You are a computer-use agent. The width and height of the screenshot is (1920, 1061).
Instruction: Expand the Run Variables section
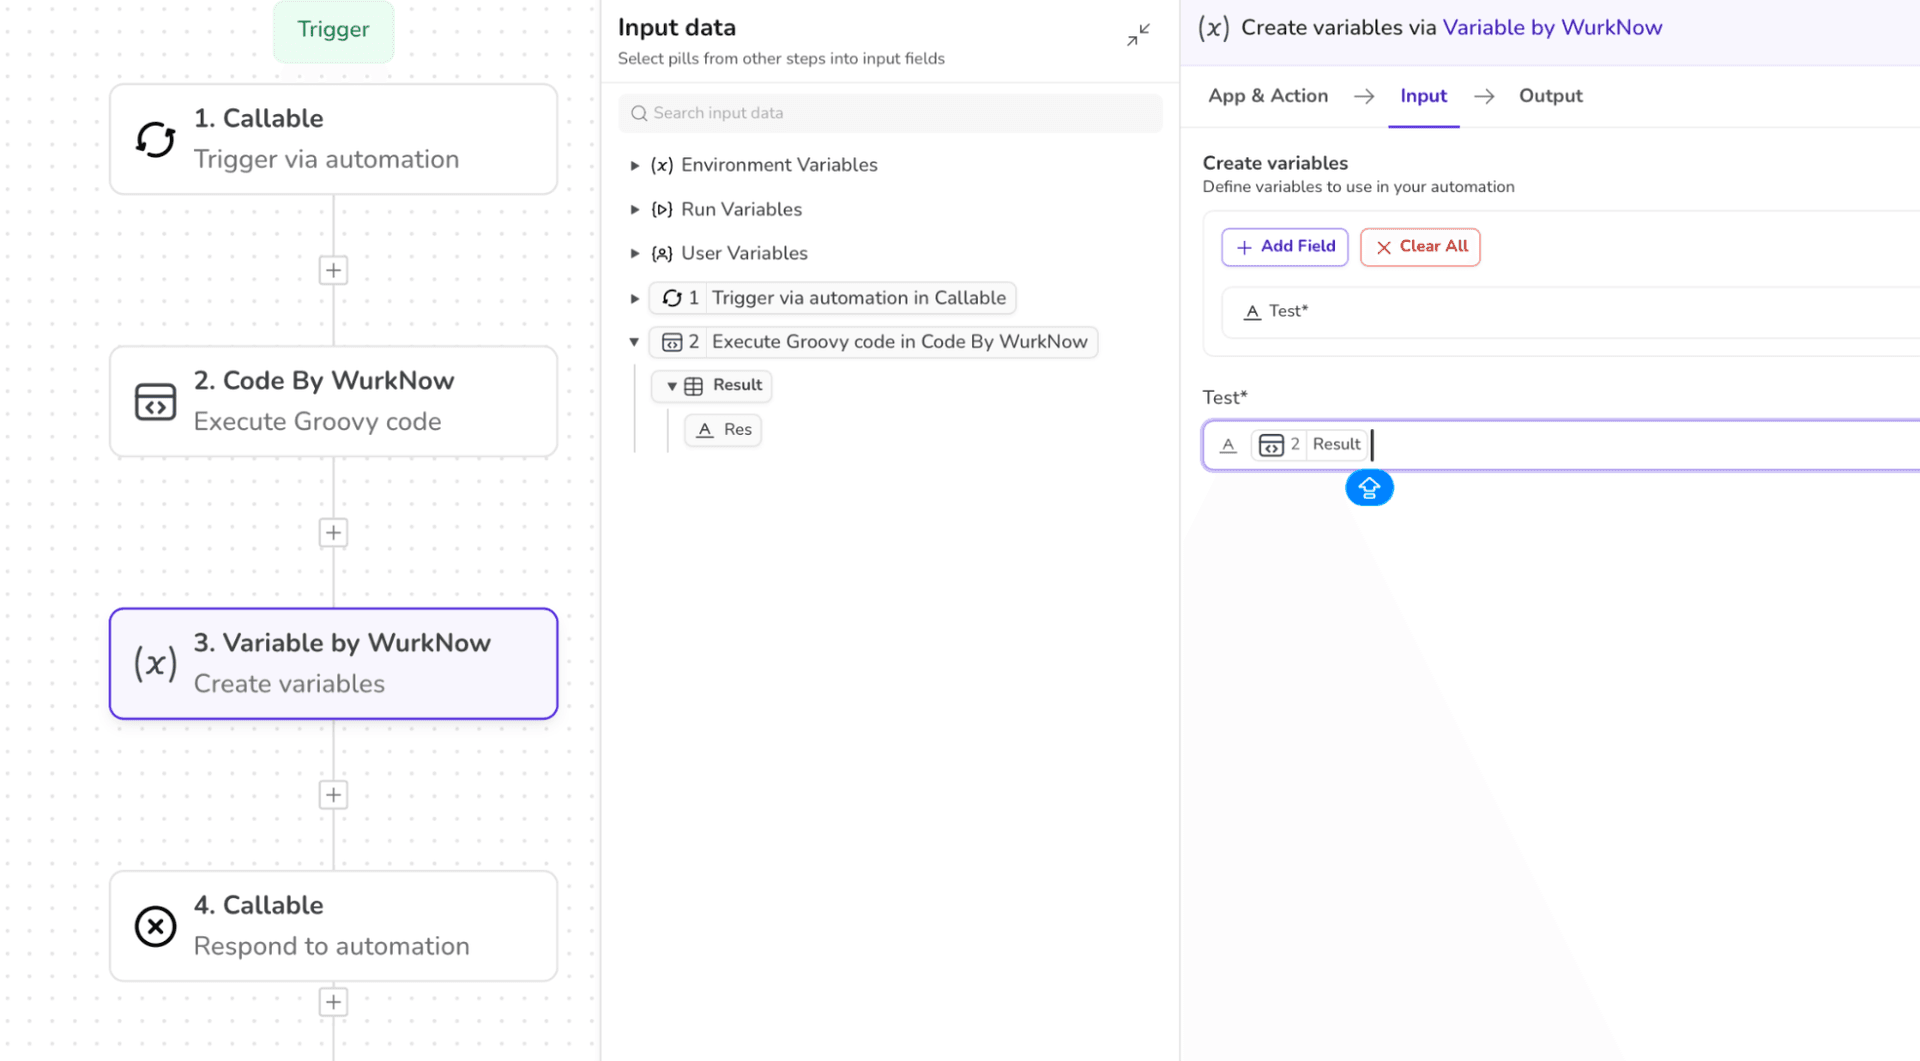pos(635,210)
